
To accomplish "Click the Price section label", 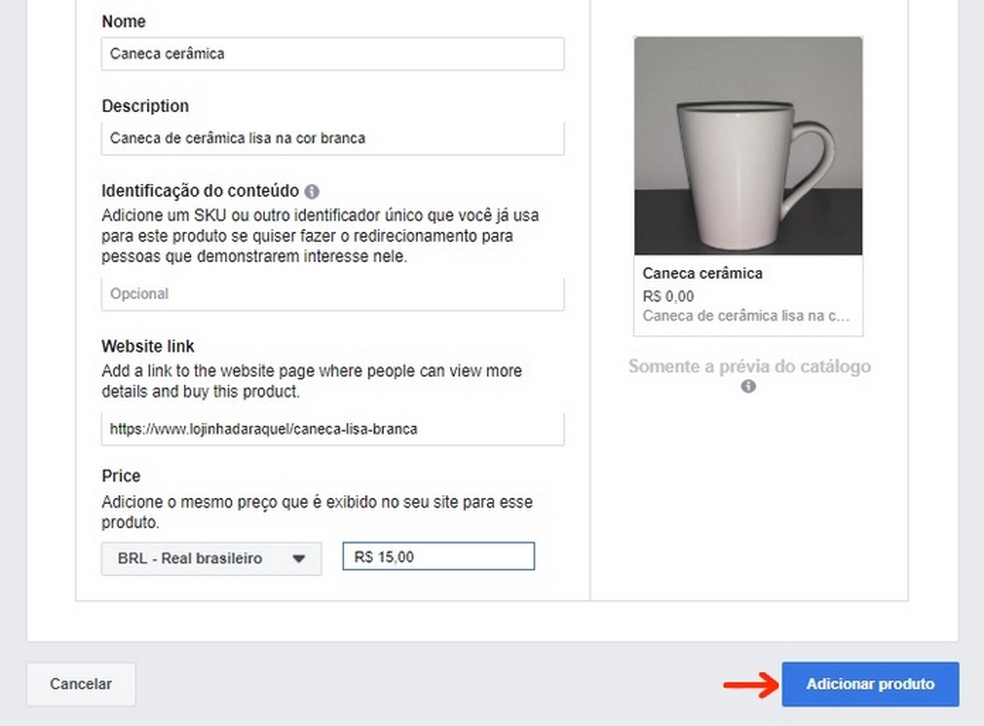I will (x=121, y=476).
